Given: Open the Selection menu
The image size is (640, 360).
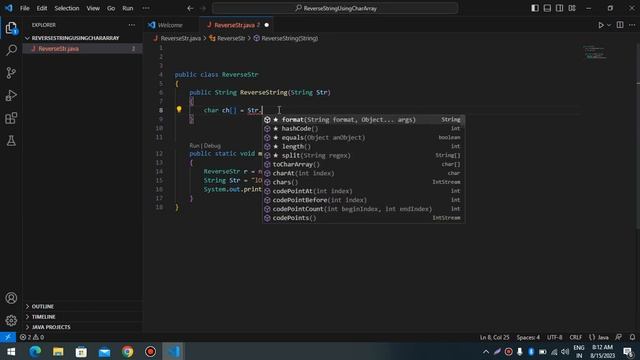Looking at the screenshot, I should [x=67, y=8].
